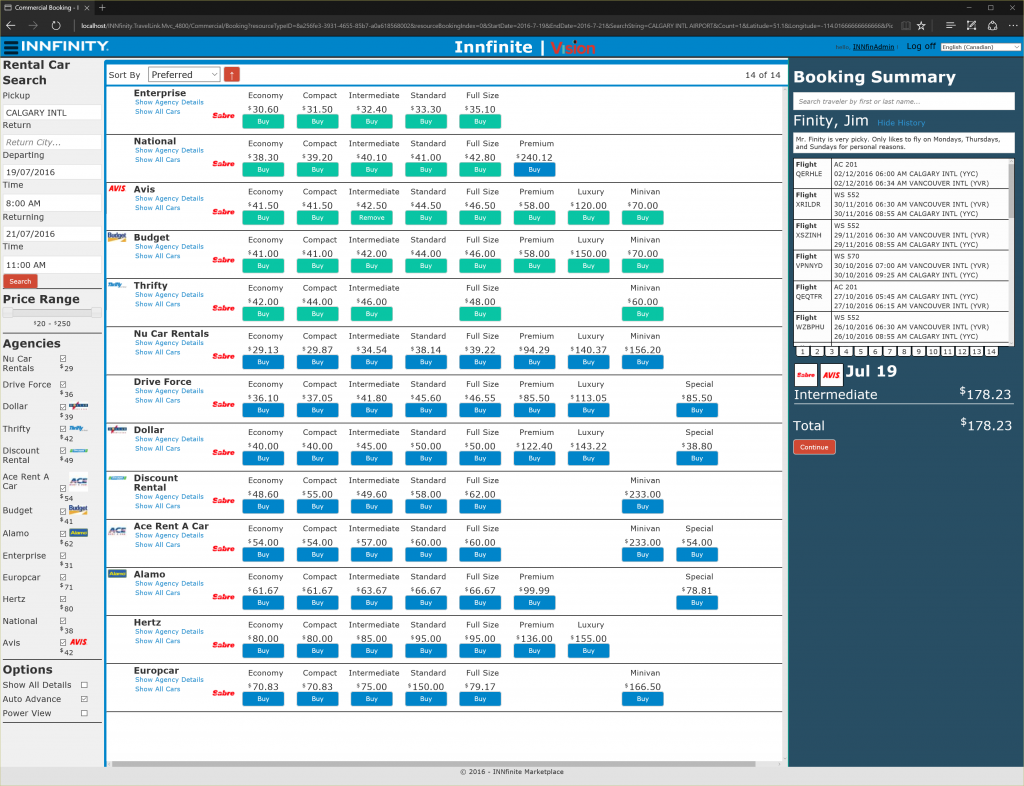Go to history page 14
The image size is (1024, 786).
991,351
